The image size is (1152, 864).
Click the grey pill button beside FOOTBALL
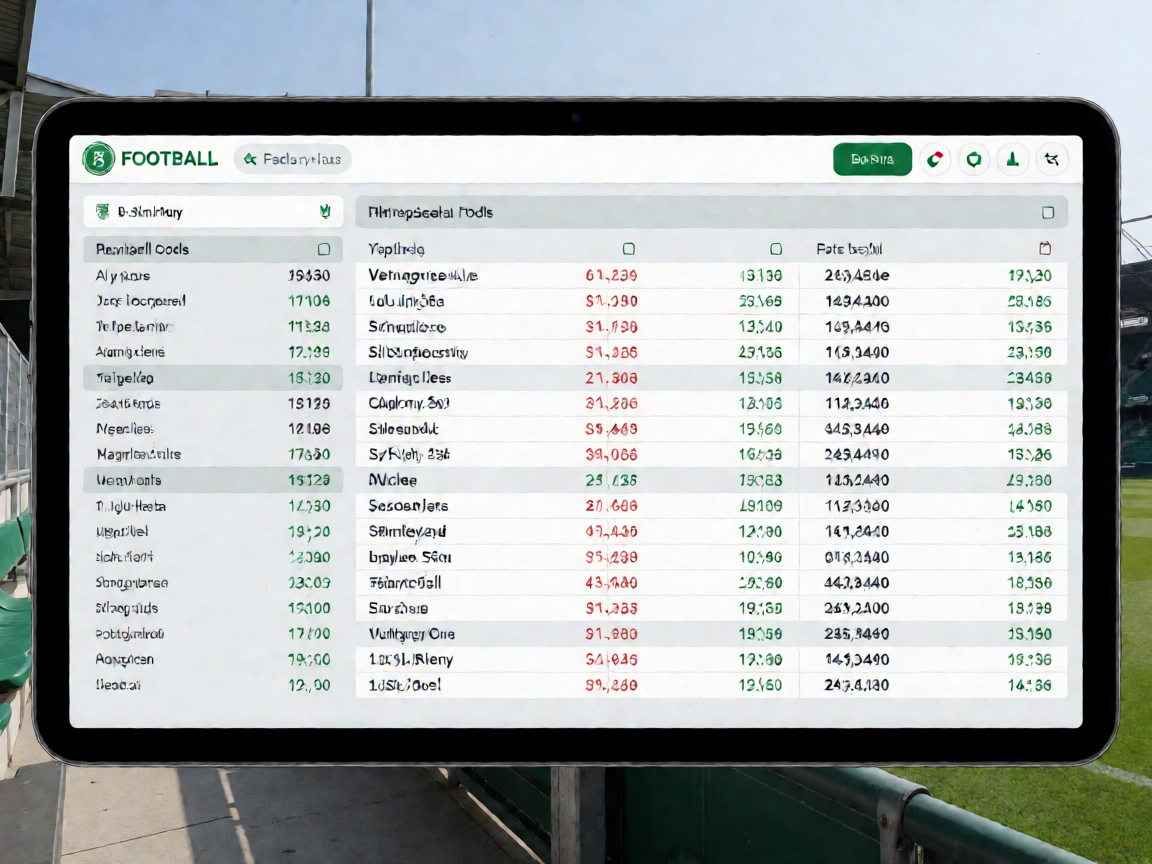pyautogui.click(x=292, y=159)
